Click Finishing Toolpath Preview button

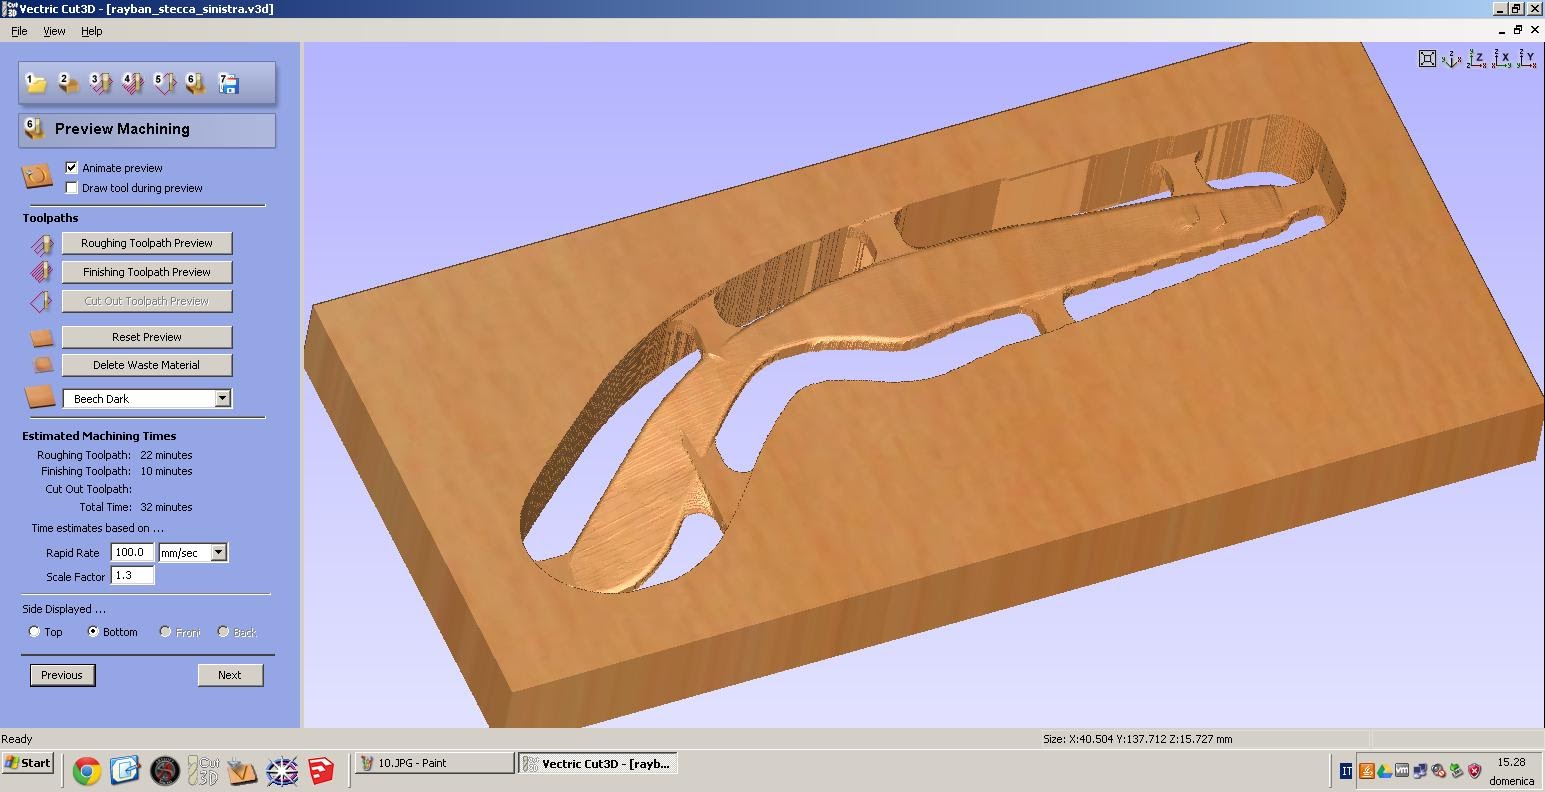point(147,272)
